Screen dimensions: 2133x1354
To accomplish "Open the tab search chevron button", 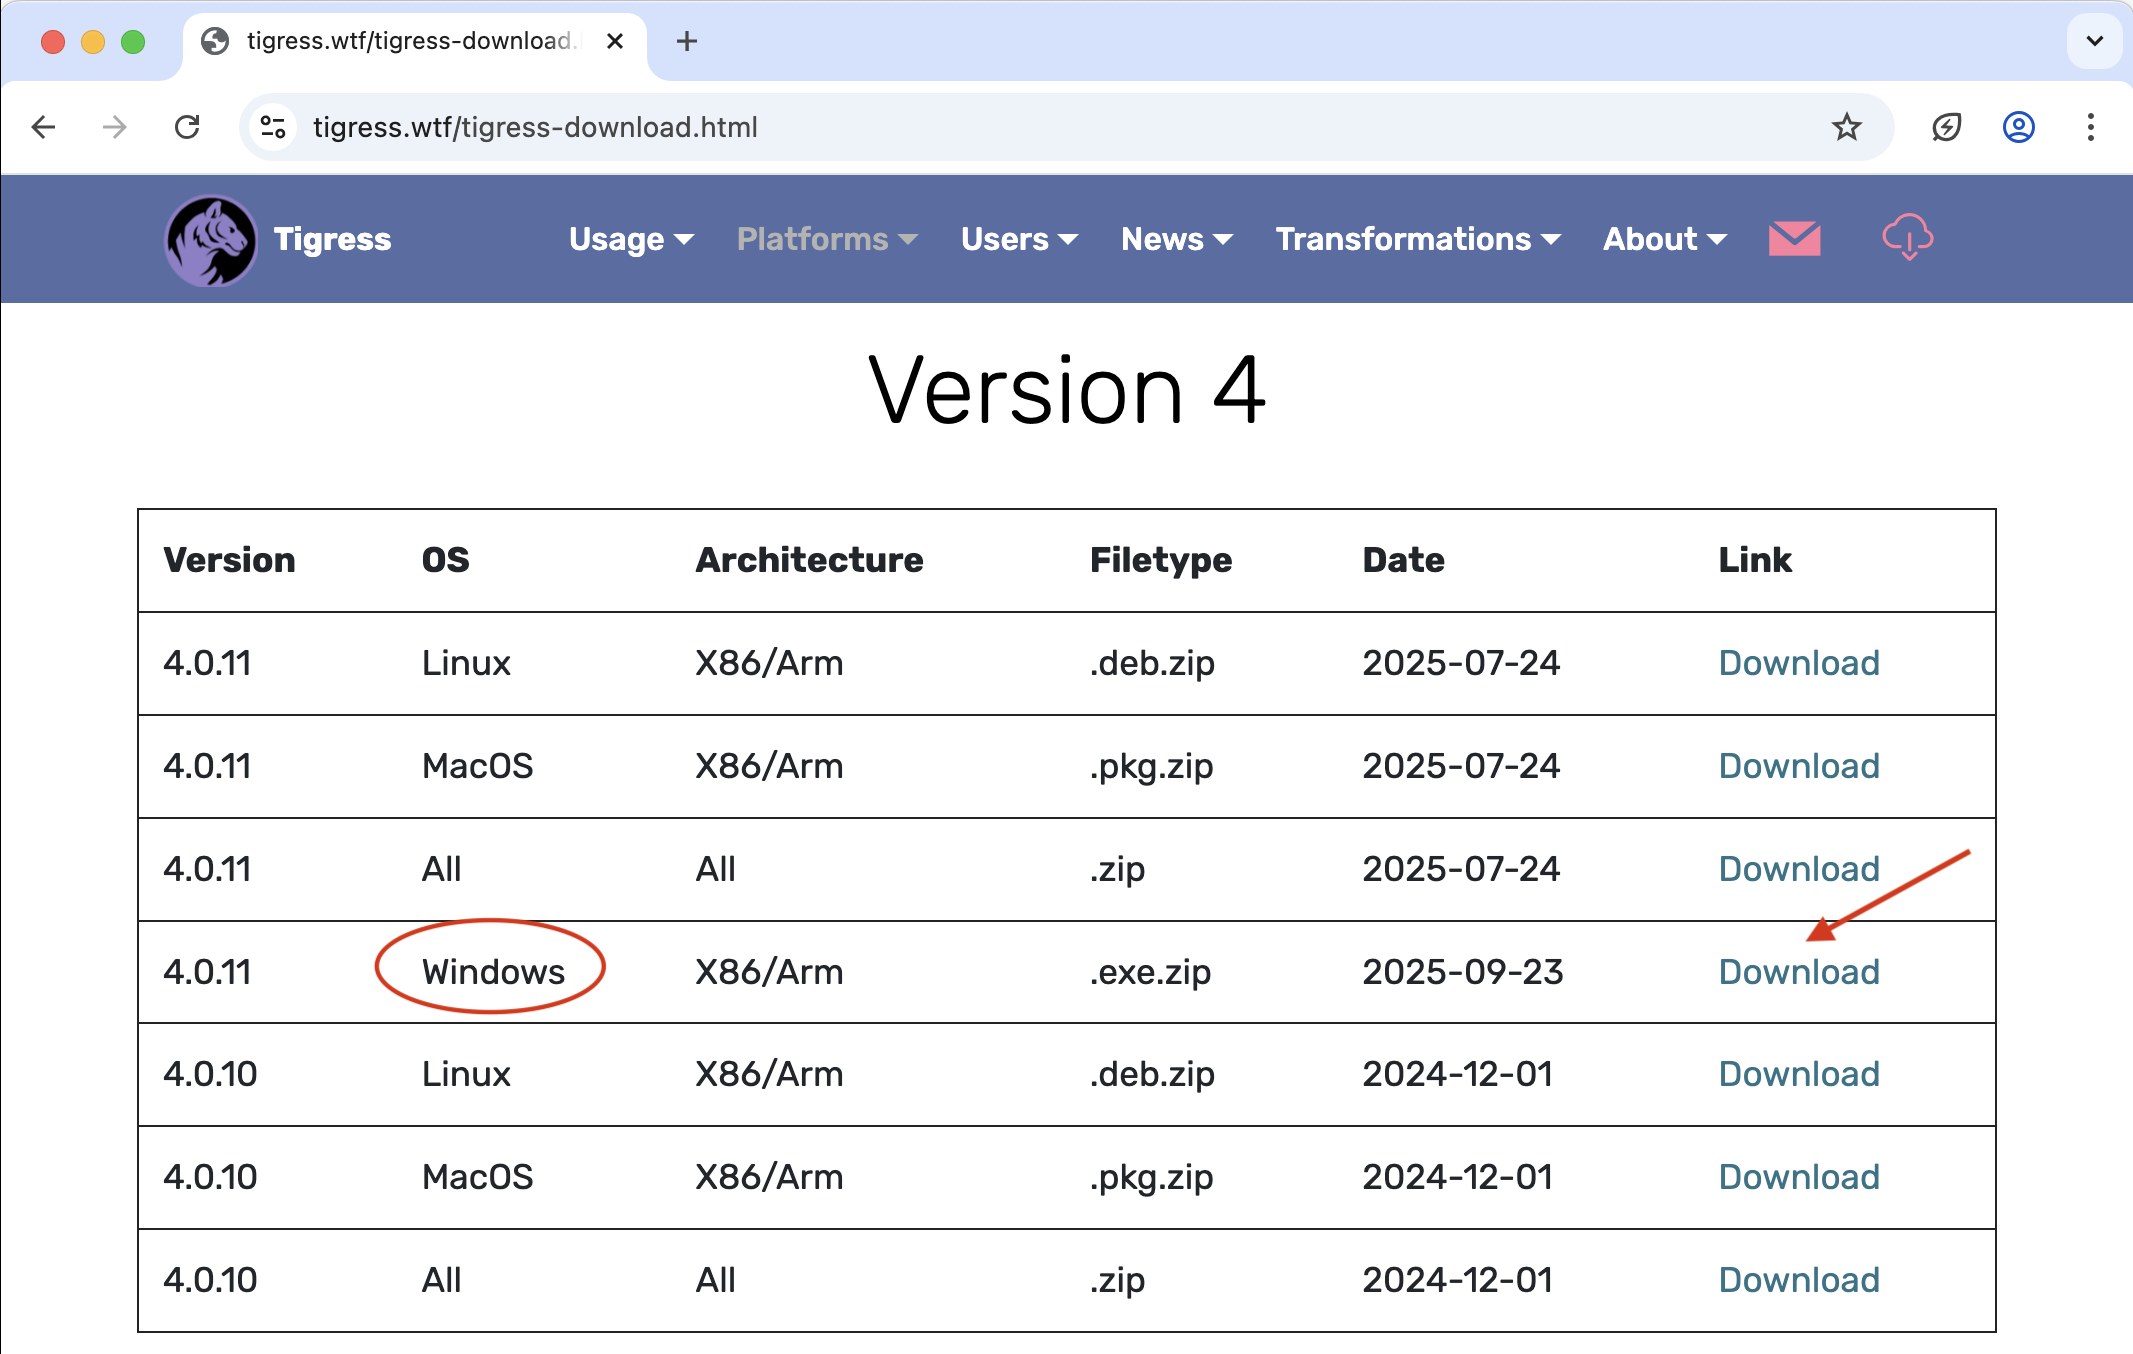I will click(x=2094, y=41).
